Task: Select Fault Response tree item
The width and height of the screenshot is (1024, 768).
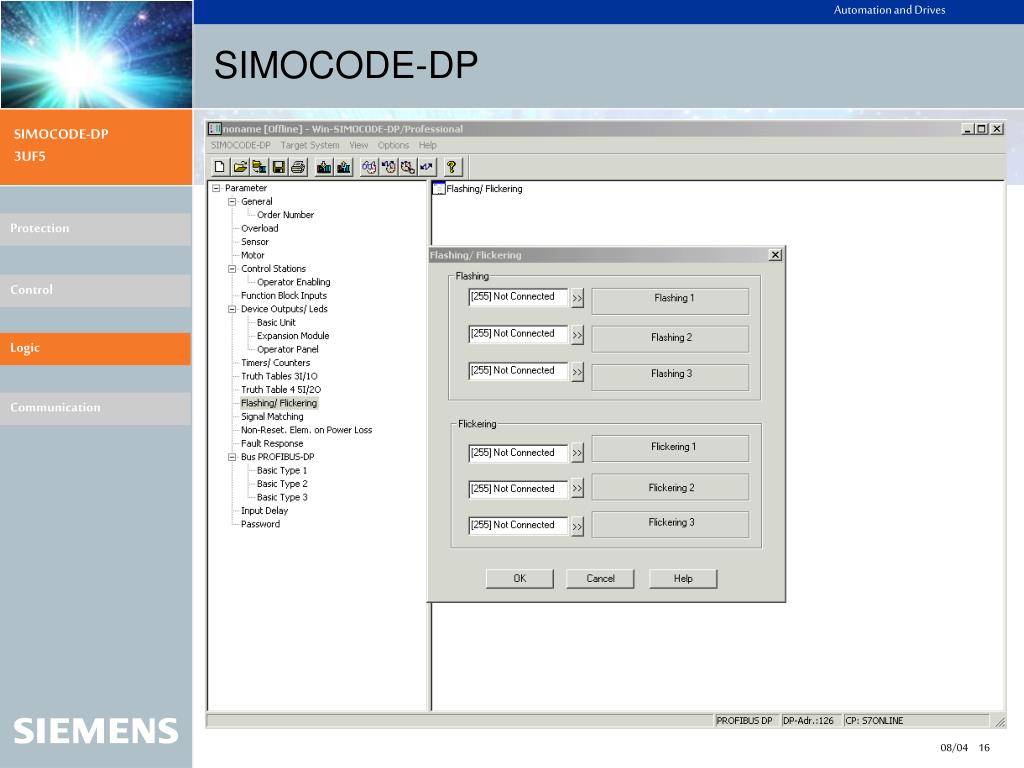Action: coord(272,443)
